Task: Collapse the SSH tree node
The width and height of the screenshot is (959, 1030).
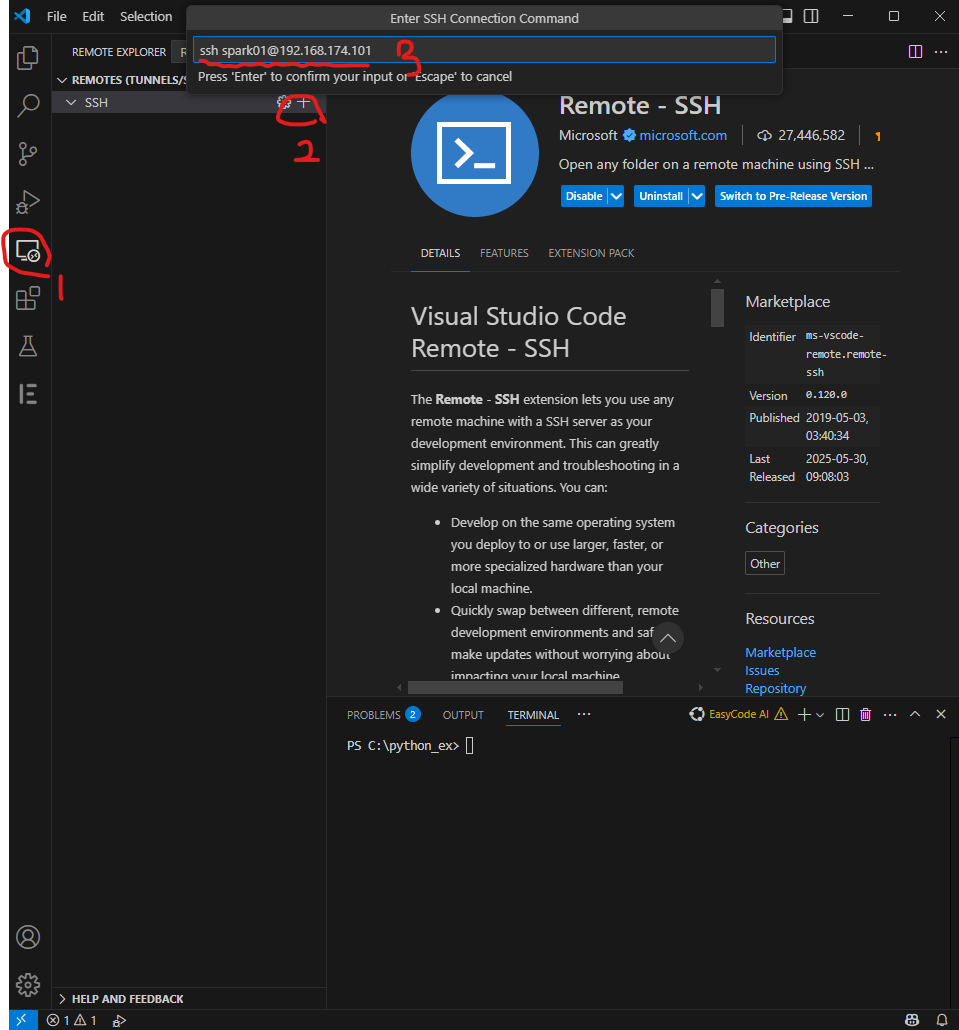Action: pyautogui.click(x=71, y=102)
